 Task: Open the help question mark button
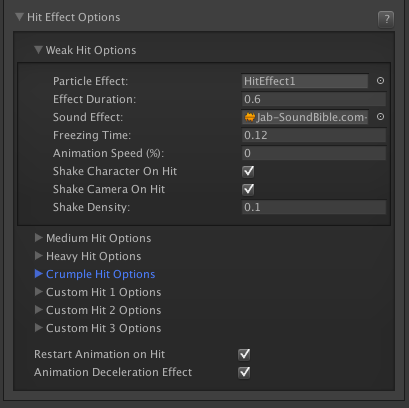386,19
